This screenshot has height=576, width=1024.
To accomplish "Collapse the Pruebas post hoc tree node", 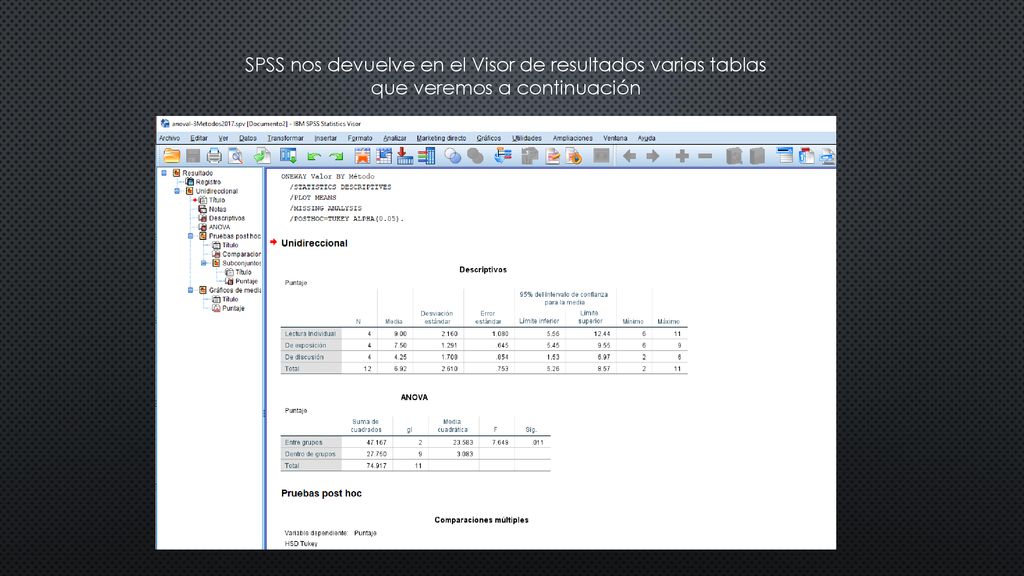I will [x=191, y=236].
